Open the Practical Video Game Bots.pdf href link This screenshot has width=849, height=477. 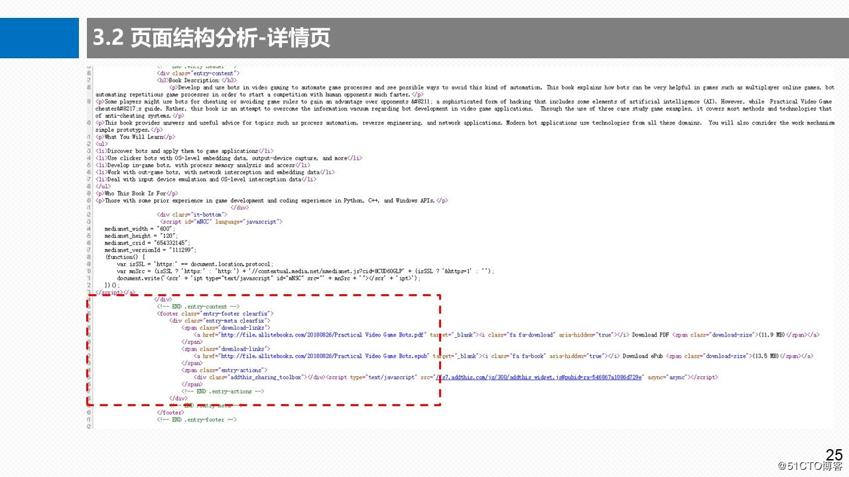[x=322, y=335]
